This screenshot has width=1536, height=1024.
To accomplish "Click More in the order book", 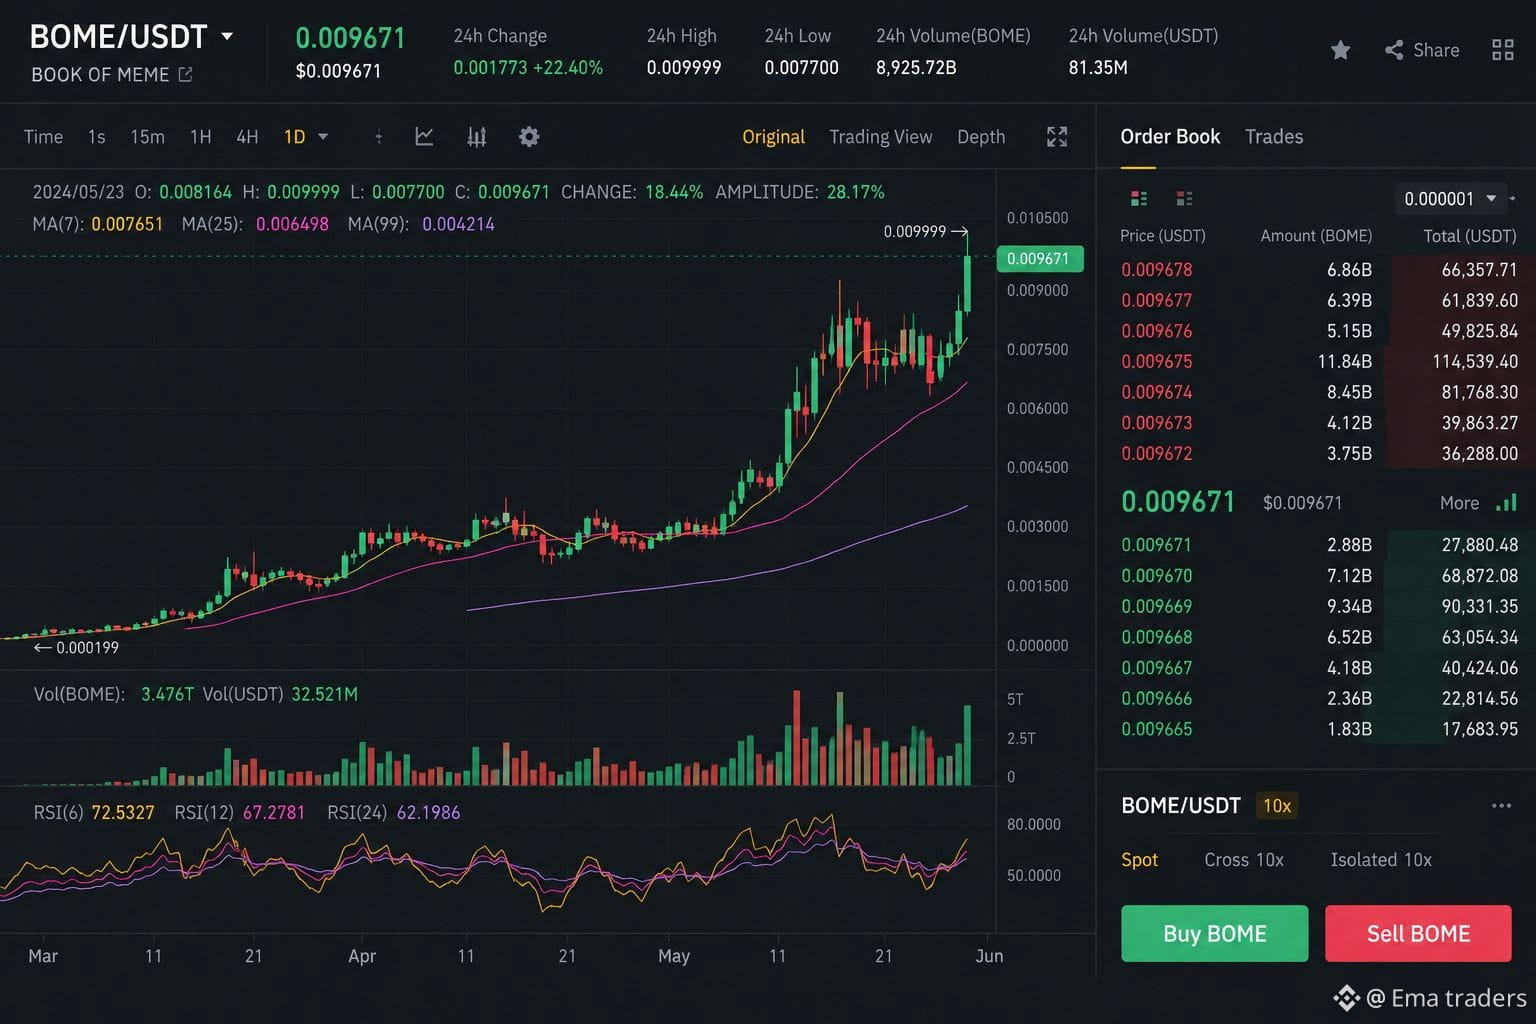I will [1459, 503].
